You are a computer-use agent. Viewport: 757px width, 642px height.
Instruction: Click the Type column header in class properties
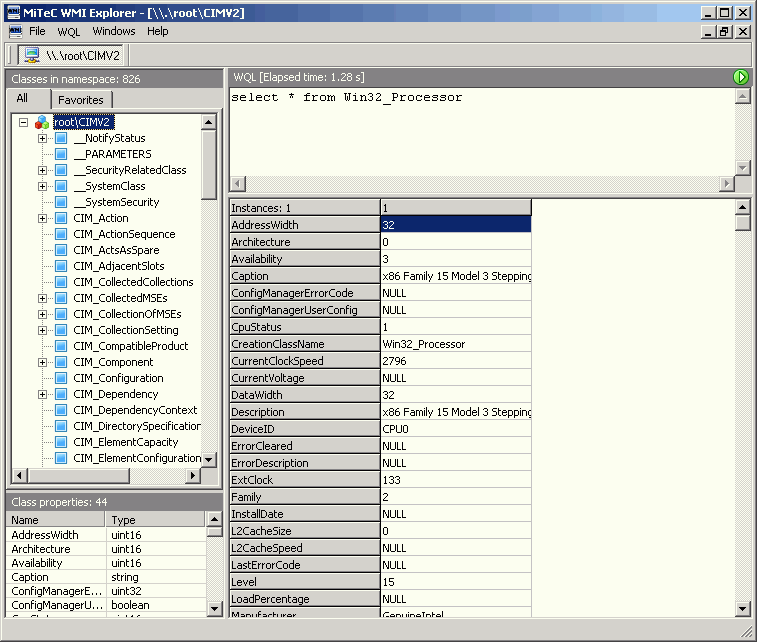[x=155, y=520]
